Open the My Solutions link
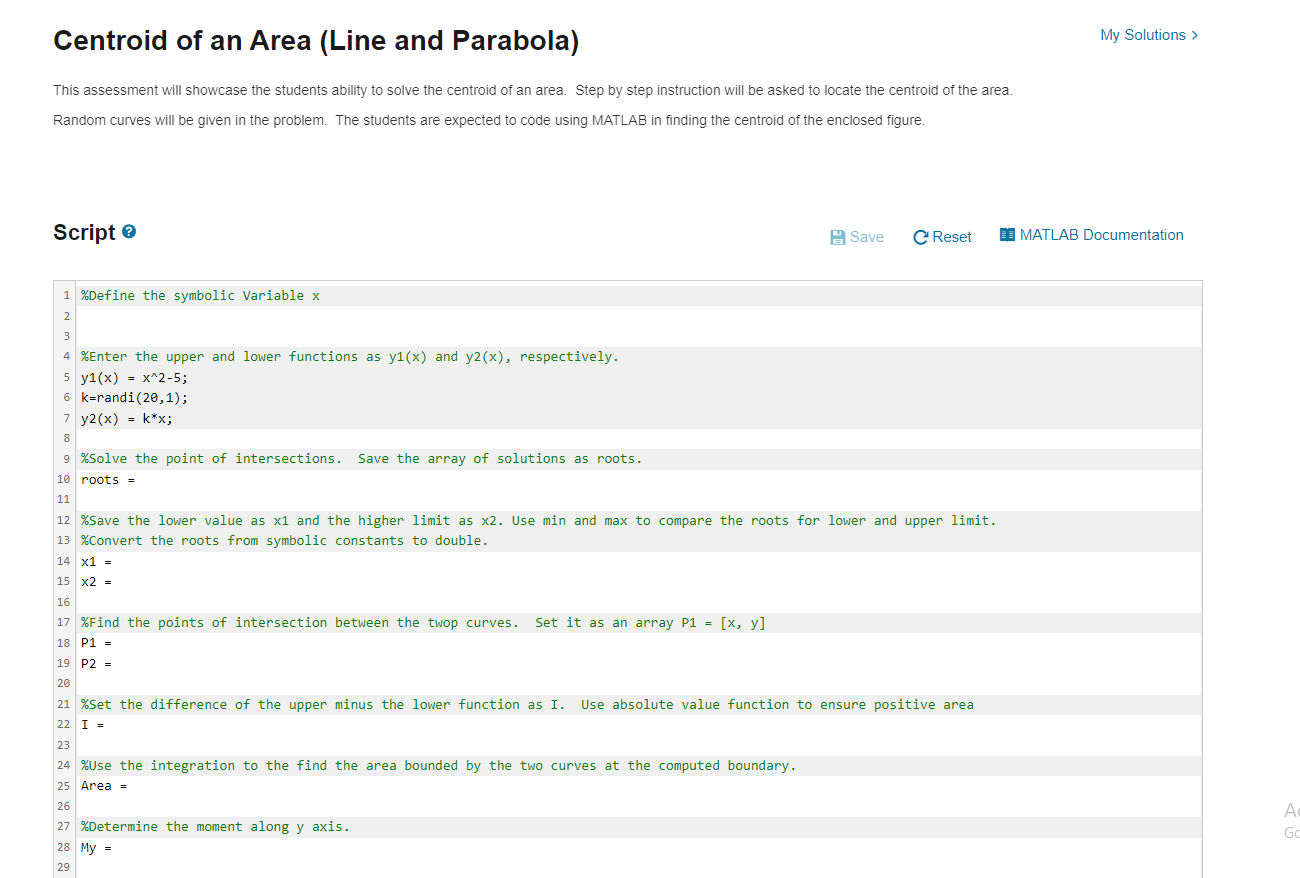Screen dimensions: 1300x878 pyautogui.click(x=1140, y=34)
